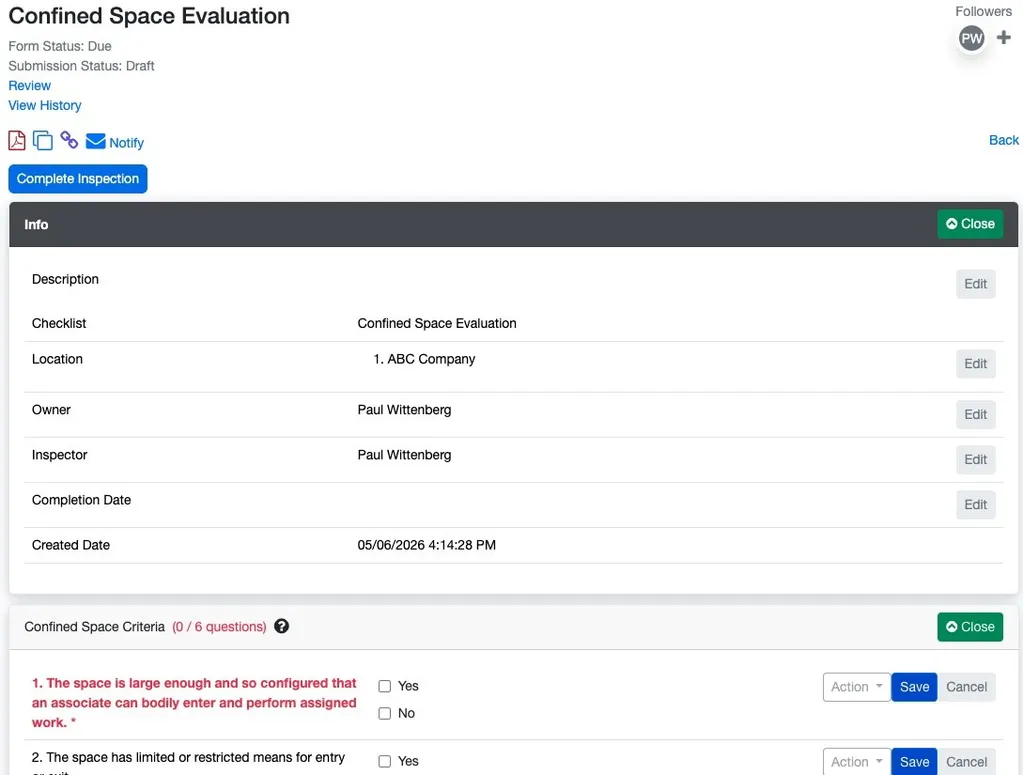The width and height of the screenshot is (1023, 775).
Task: Click Checklist value 'Confined Space Evaluation'
Action: [437, 324]
